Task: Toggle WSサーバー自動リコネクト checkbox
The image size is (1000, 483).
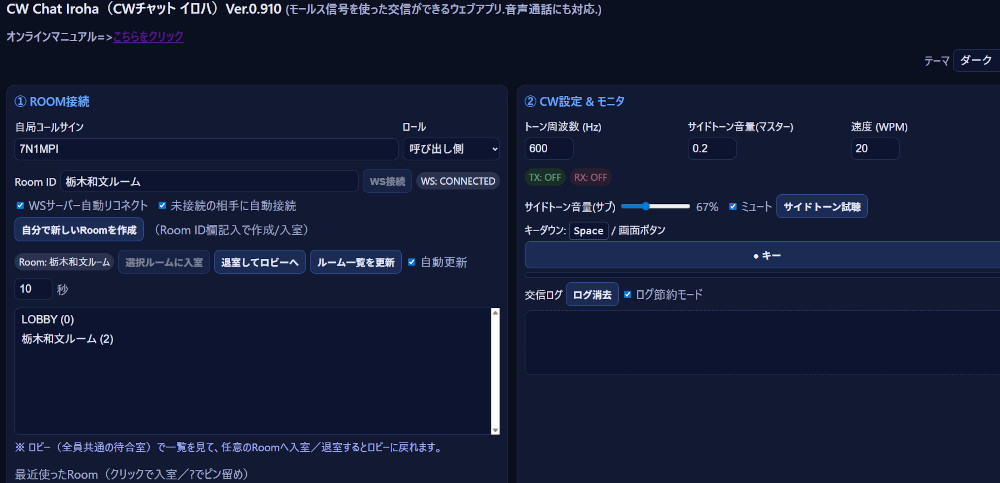Action: point(21,206)
